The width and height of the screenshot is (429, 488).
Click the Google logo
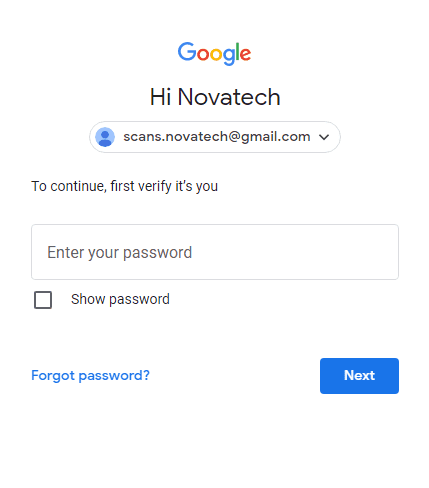(214, 53)
